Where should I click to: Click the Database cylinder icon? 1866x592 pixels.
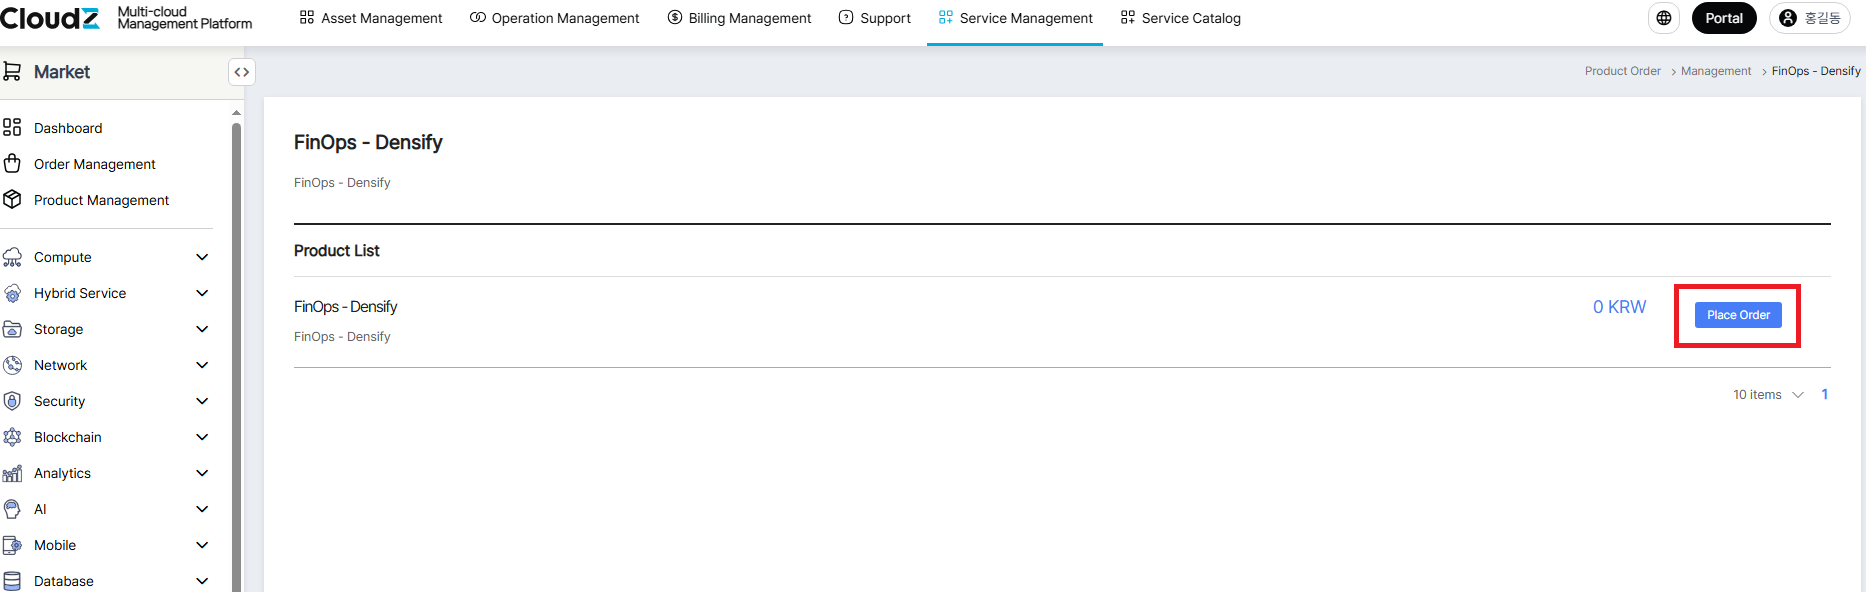[12, 581]
